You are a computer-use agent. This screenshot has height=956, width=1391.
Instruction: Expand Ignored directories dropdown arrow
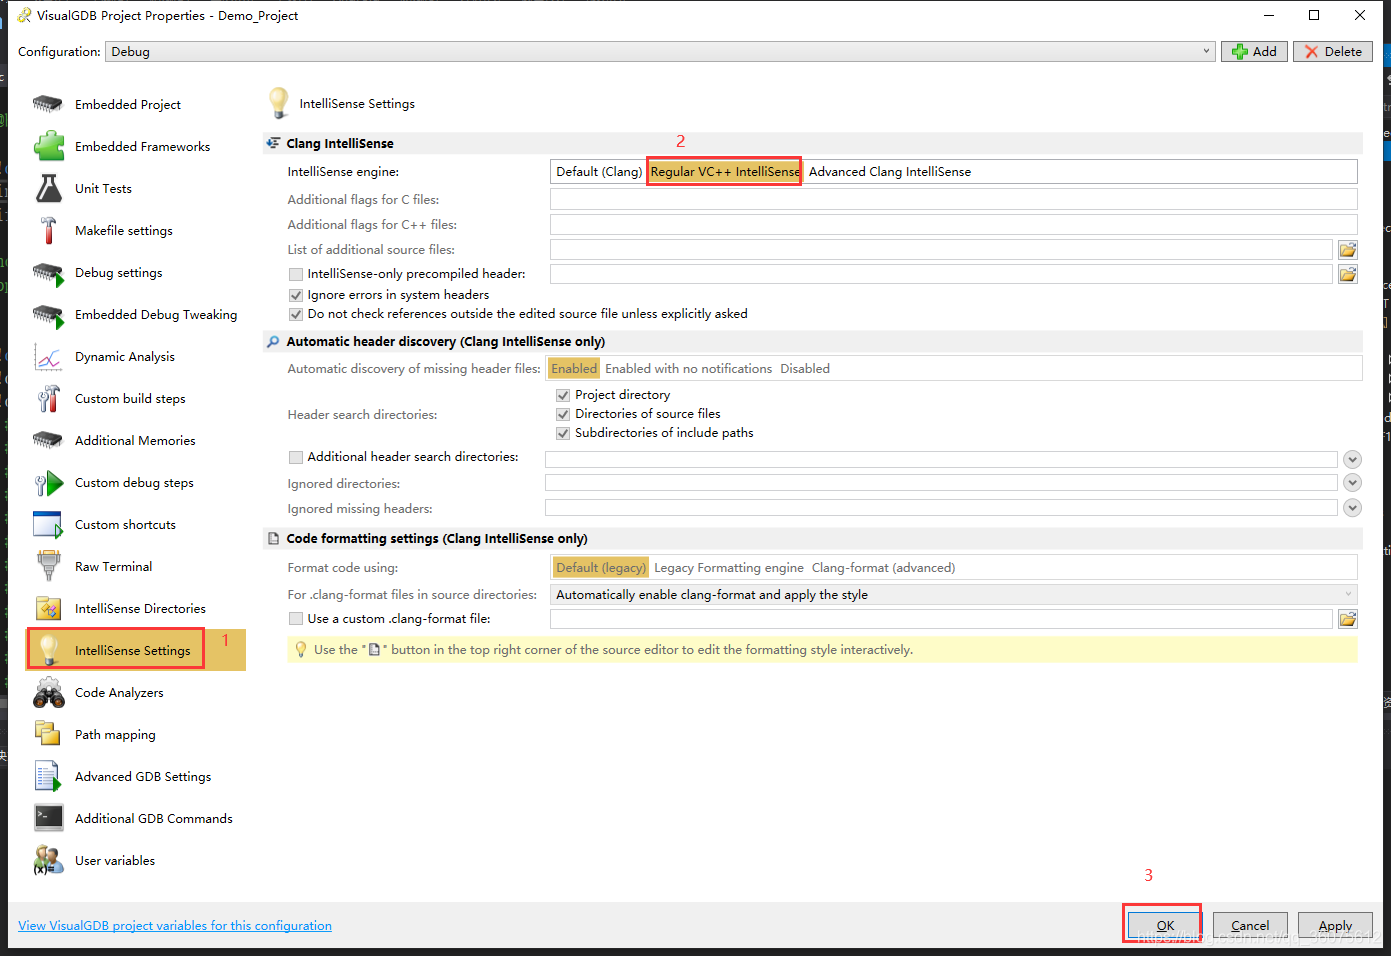pos(1352,483)
